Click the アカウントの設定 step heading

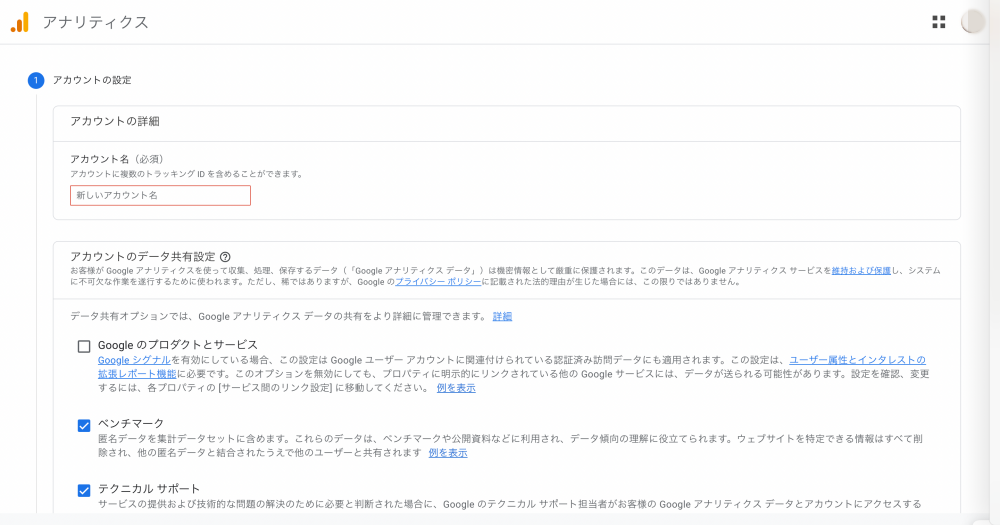coord(92,80)
